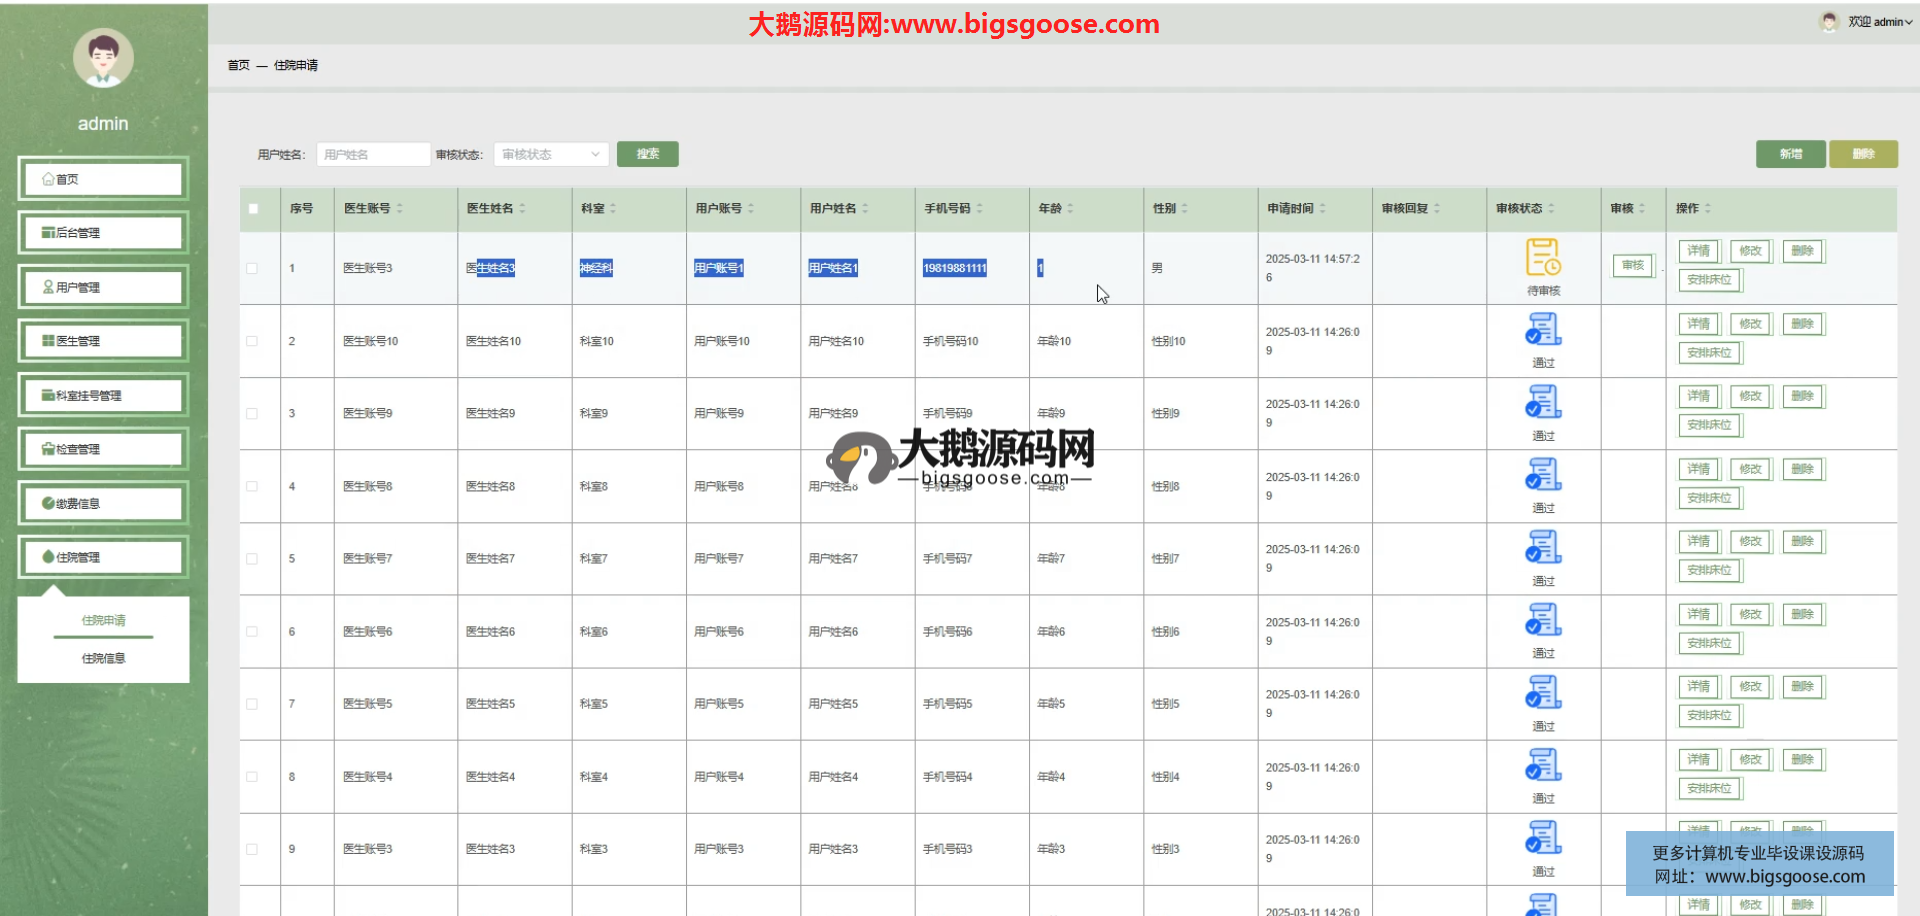
Task: Check the checkbox for row 3
Action: point(252,414)
